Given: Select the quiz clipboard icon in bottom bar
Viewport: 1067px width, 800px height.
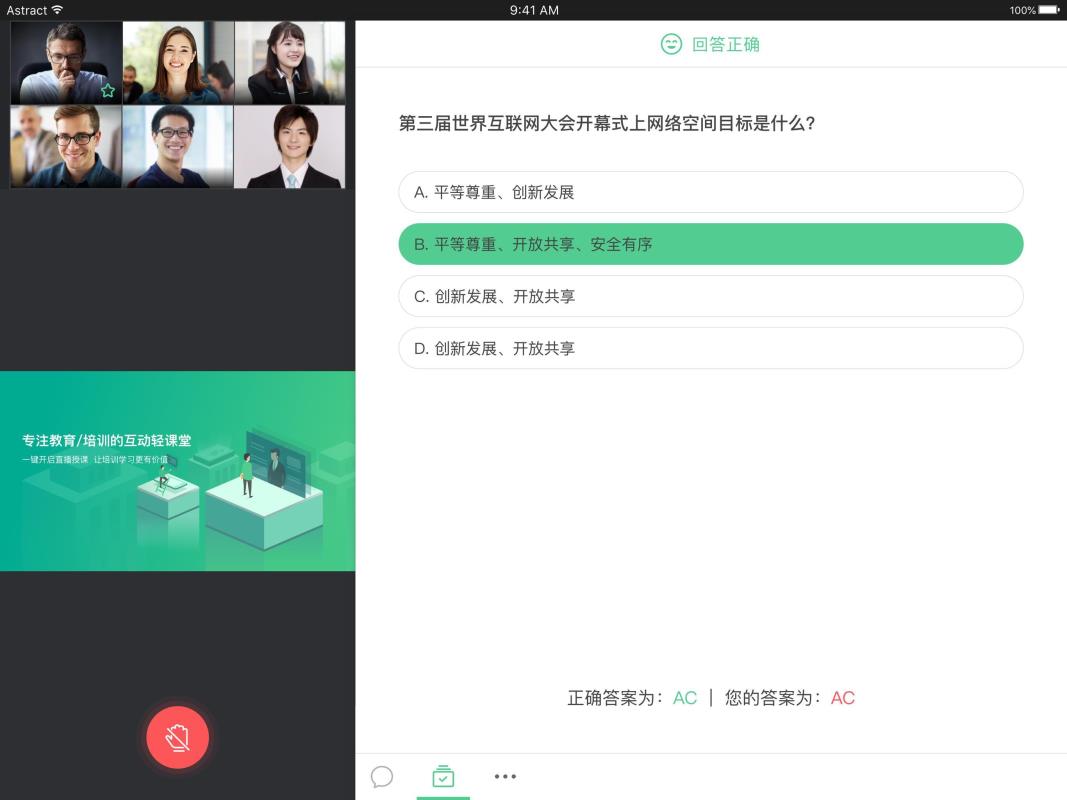Looking at the screenshot, I should click(443, 776).
